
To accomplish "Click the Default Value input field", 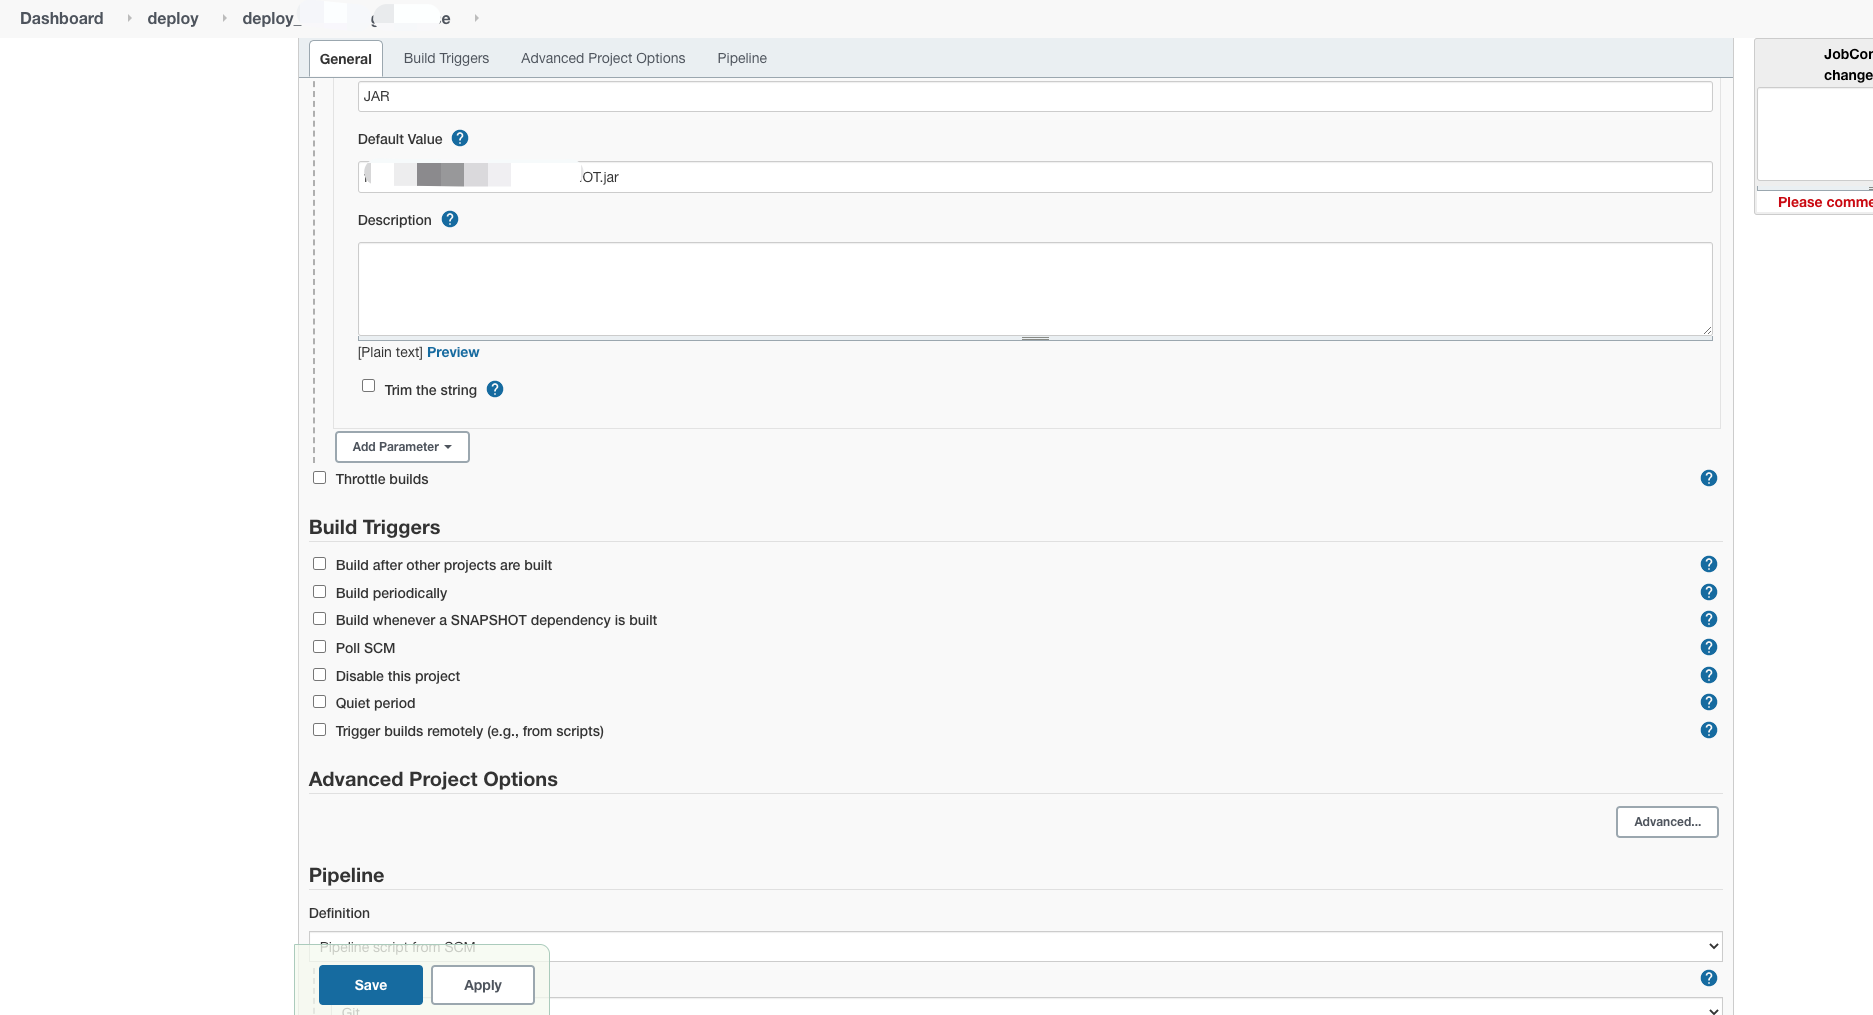I will (1035, 177).
